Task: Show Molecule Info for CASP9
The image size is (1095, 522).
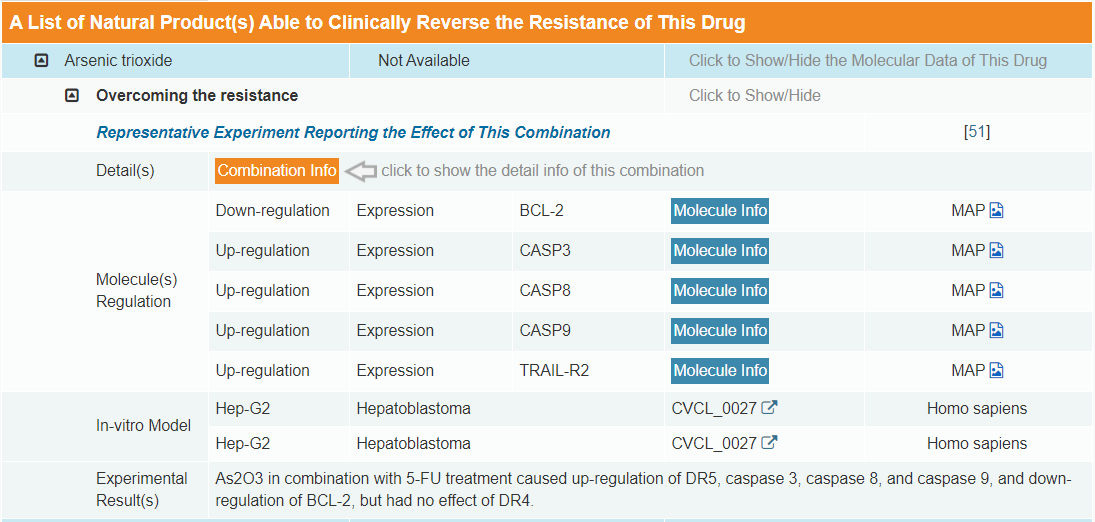Action: (720, 331)
